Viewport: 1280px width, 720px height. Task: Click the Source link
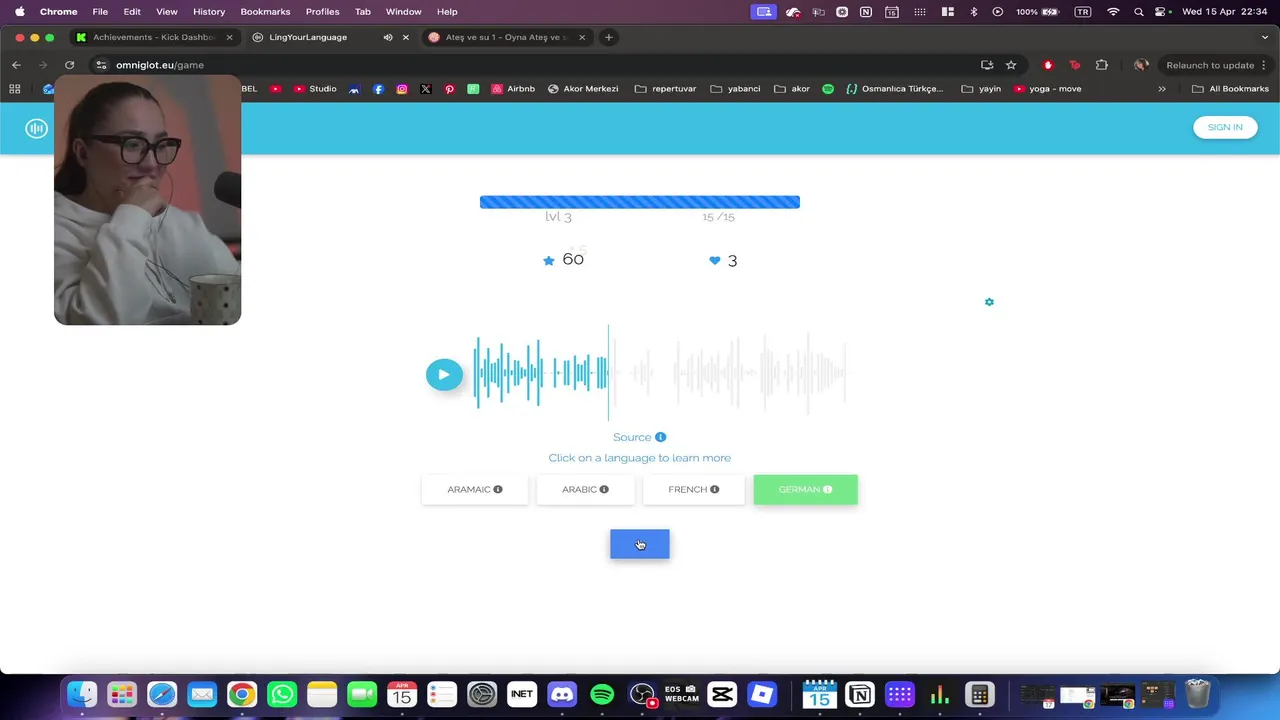[632, 437]
